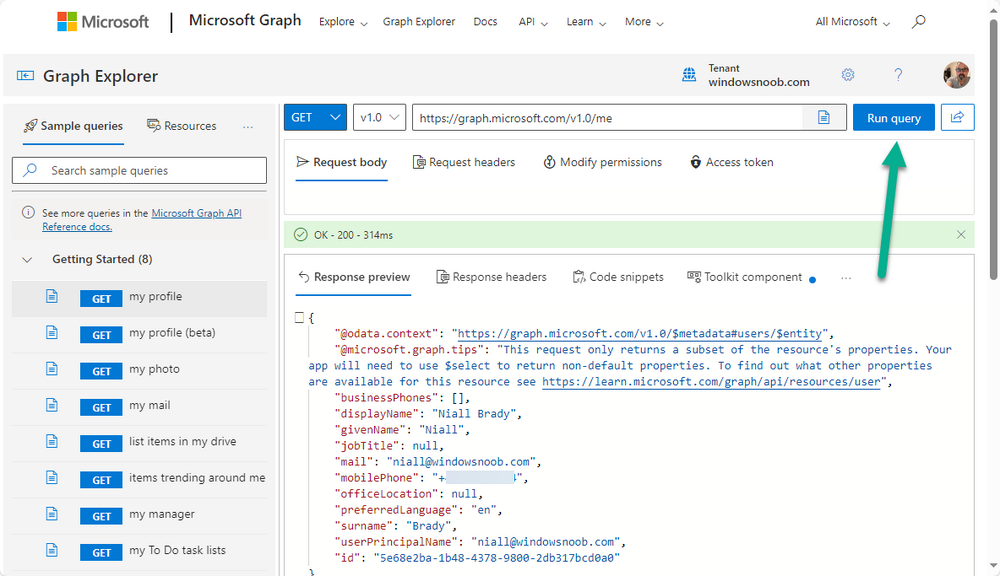This screenshot has height=576, width=1000.
Task: Select the my To Do task lists query
Action: 139,552
